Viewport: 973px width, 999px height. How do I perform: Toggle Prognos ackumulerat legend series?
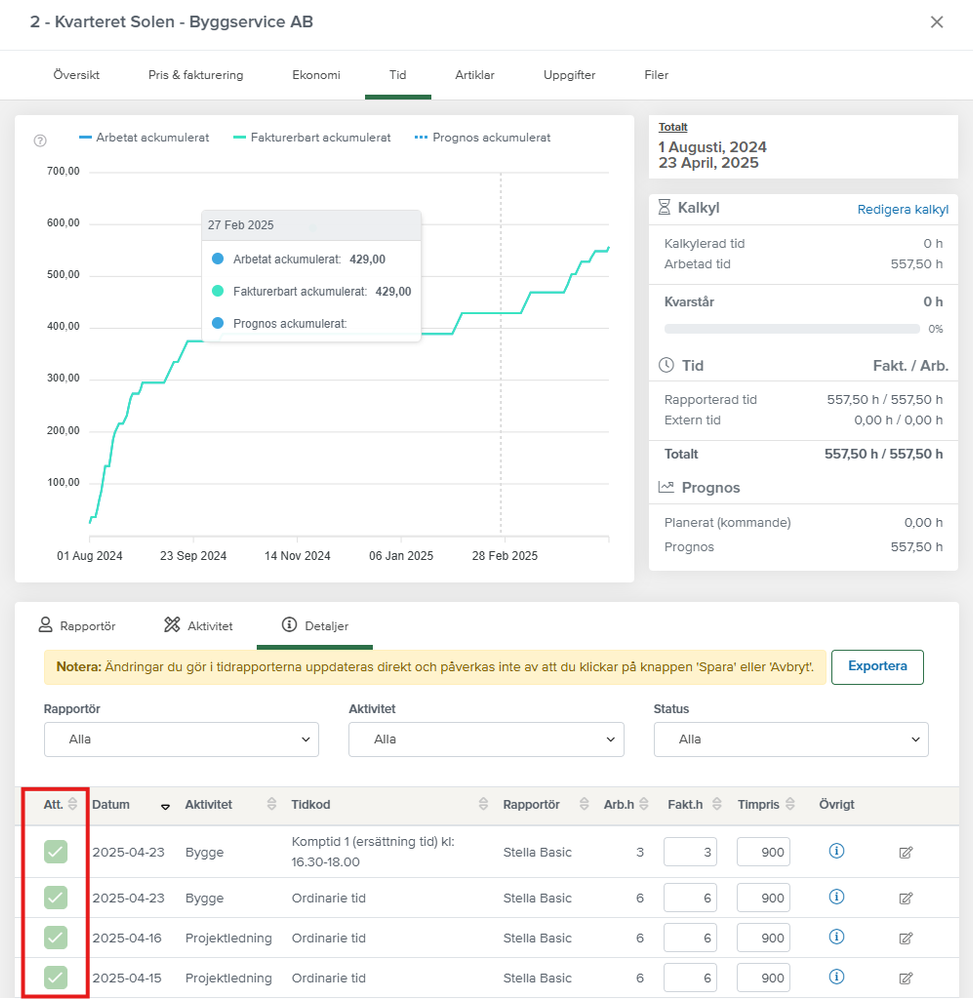[482, 138]
